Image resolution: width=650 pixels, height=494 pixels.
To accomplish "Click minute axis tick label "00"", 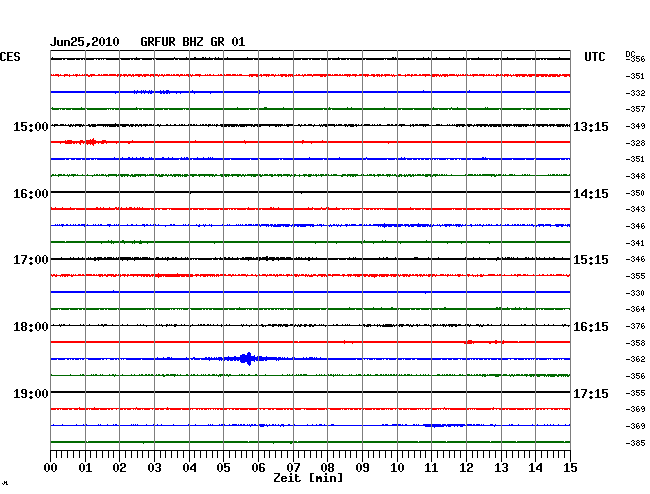I will (x=51, y=468).
